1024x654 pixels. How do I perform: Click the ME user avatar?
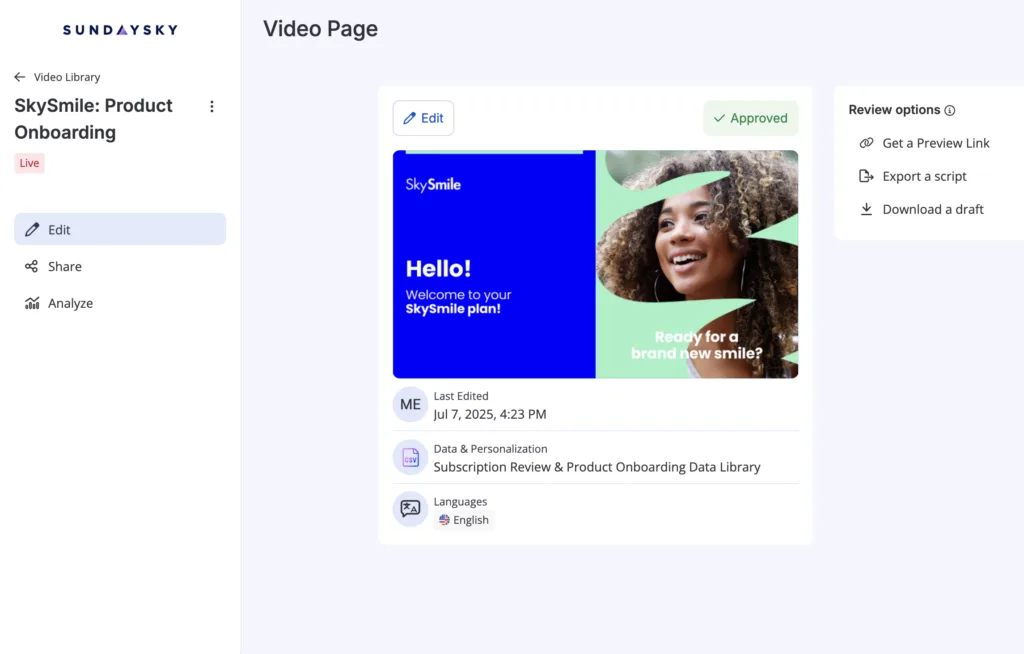(410, 405)
